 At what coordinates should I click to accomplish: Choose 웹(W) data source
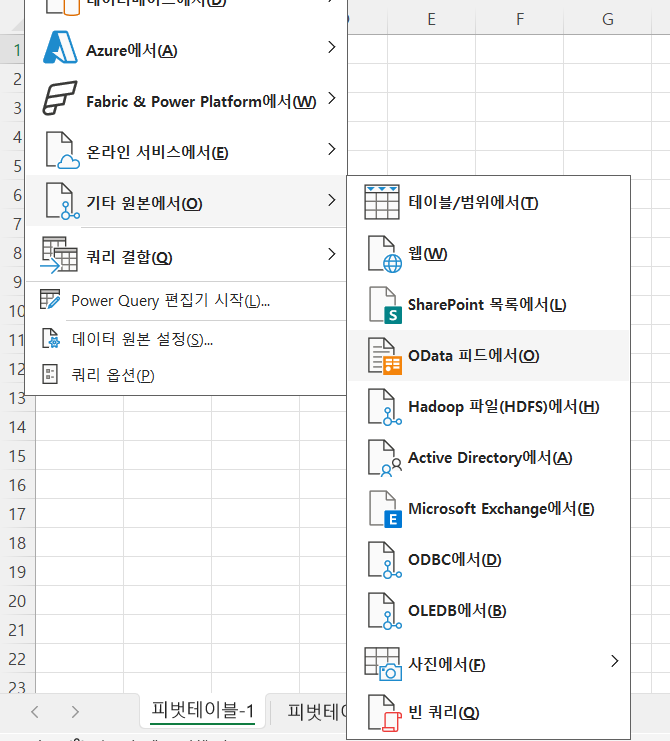(x=489, y=254)
